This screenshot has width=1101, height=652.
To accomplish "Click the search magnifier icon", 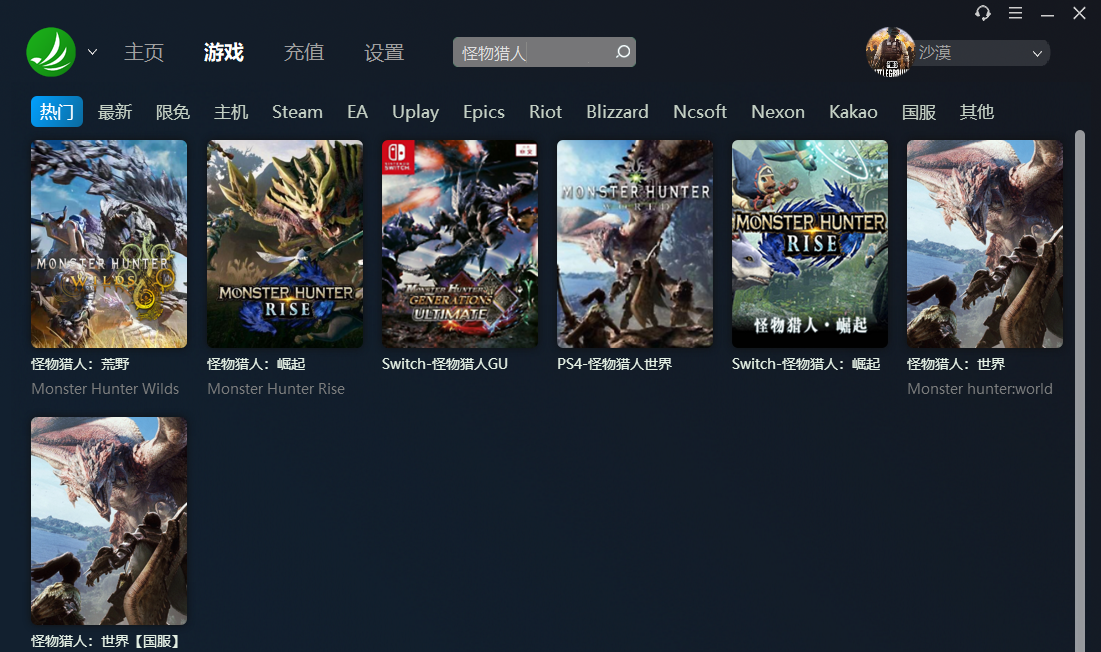I will [623, 52].
